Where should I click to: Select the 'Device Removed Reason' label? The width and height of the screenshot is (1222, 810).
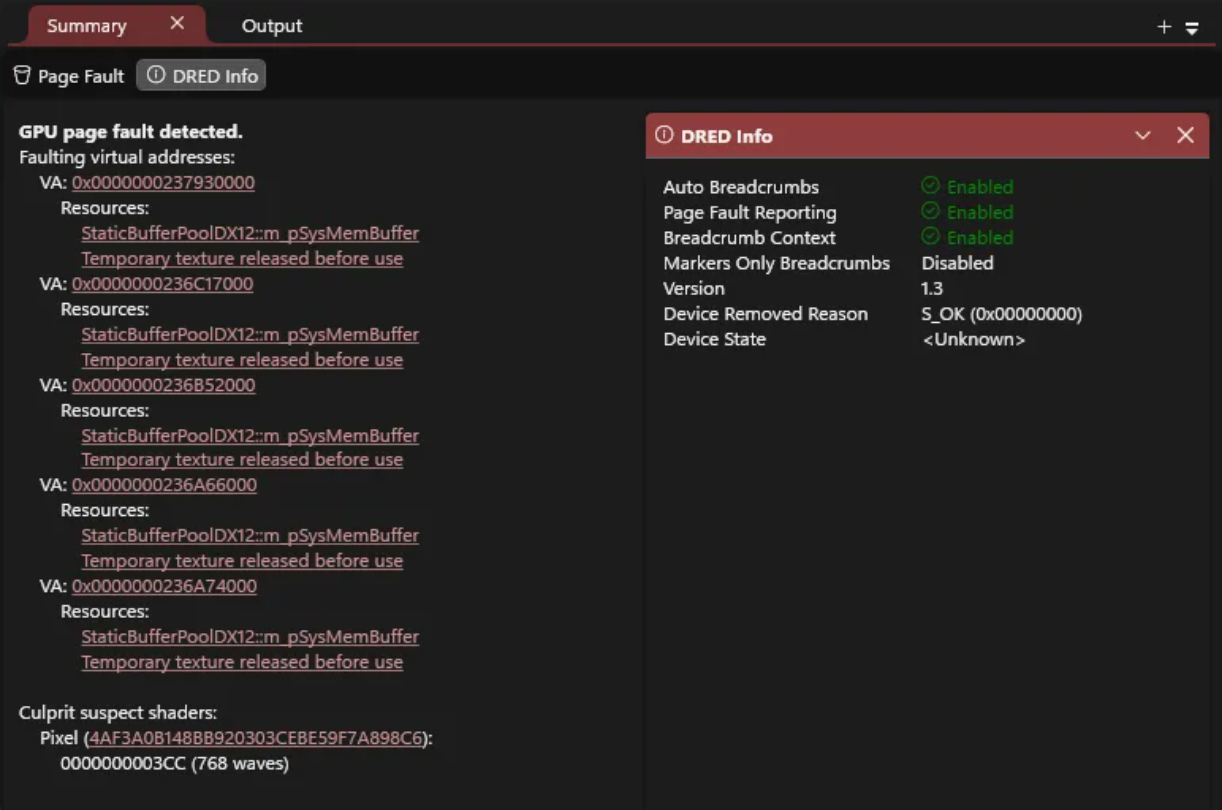coord(765,314)
